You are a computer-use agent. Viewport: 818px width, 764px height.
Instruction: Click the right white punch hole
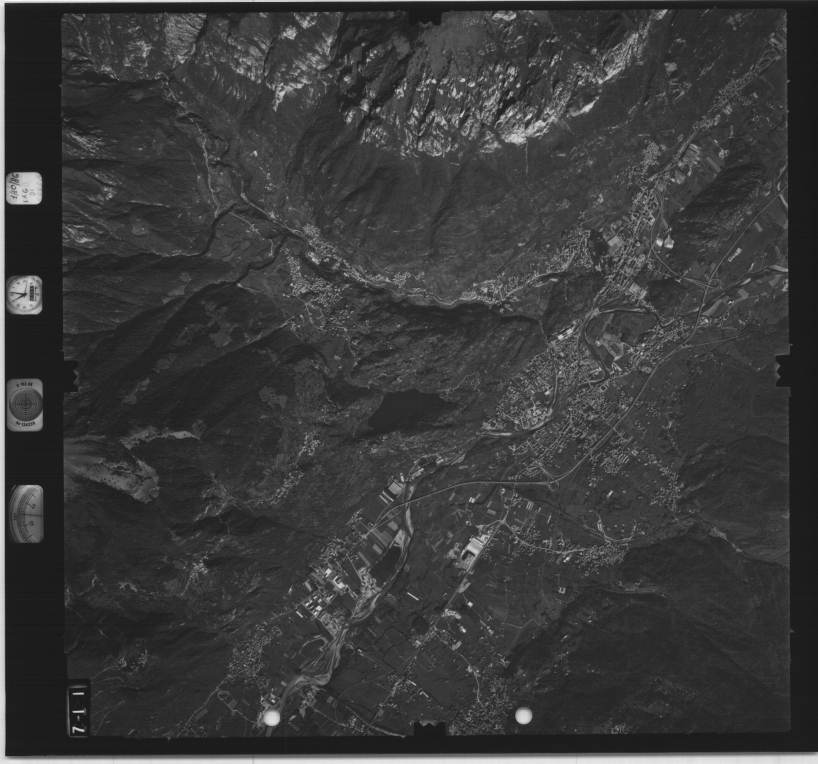(x=523, y=715)
